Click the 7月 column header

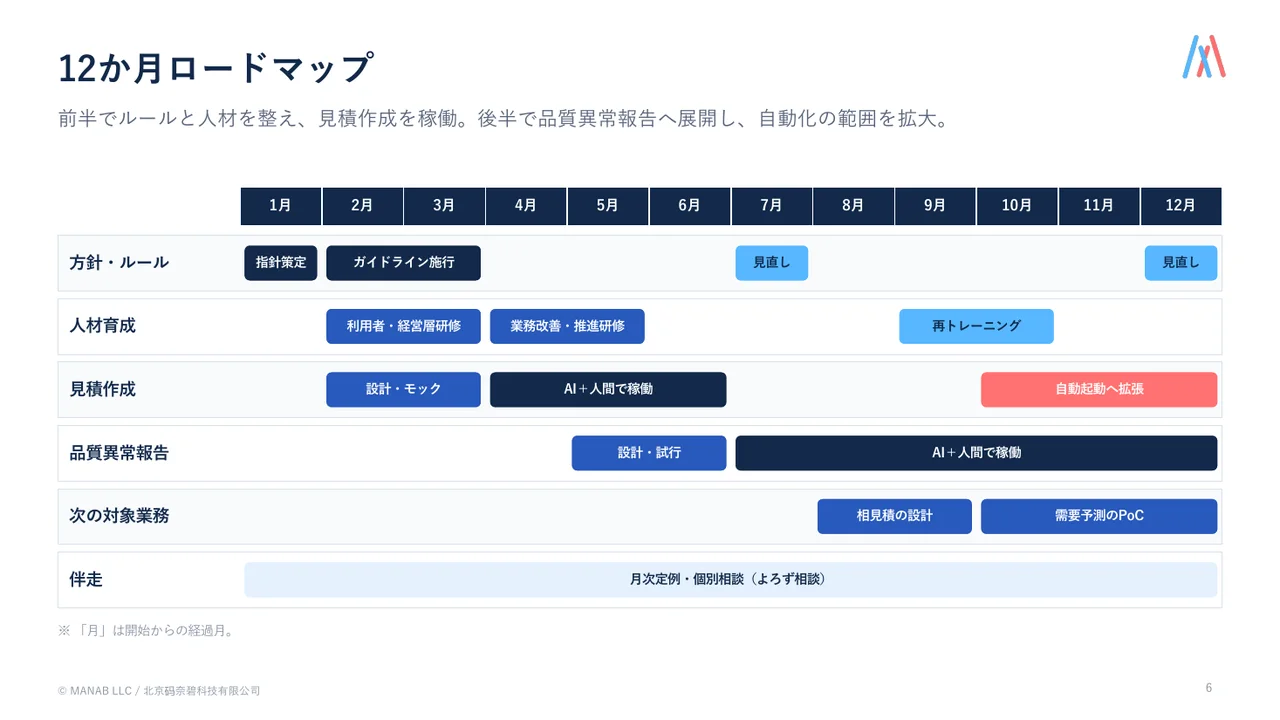[772, 206]
